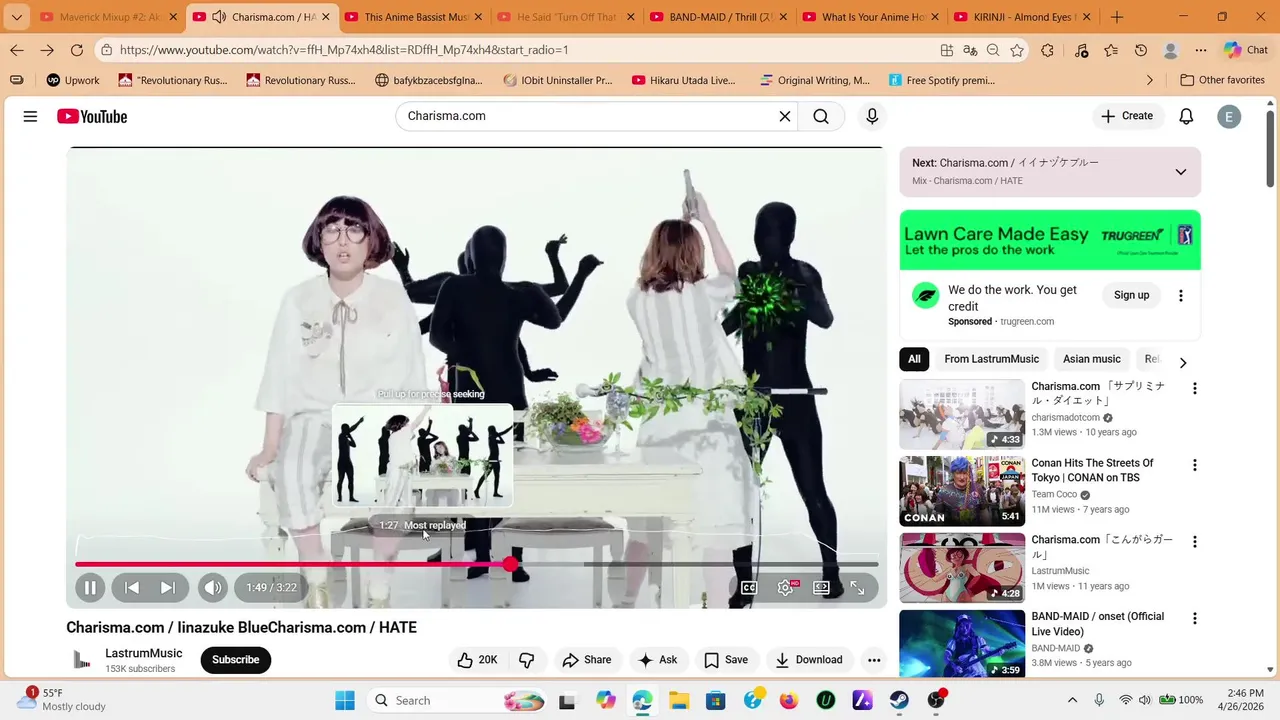
Task: Open the browser extensions puzzle icon
Action: pos(1047,50)
